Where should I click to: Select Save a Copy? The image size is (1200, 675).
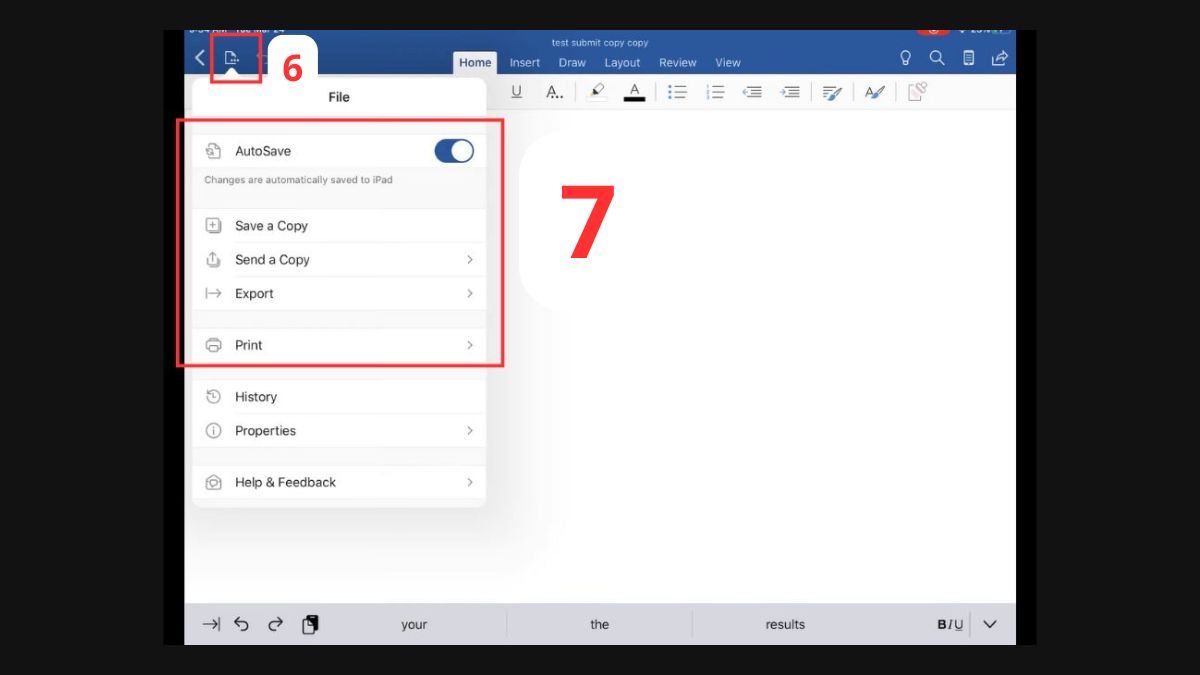coord(339,226)
